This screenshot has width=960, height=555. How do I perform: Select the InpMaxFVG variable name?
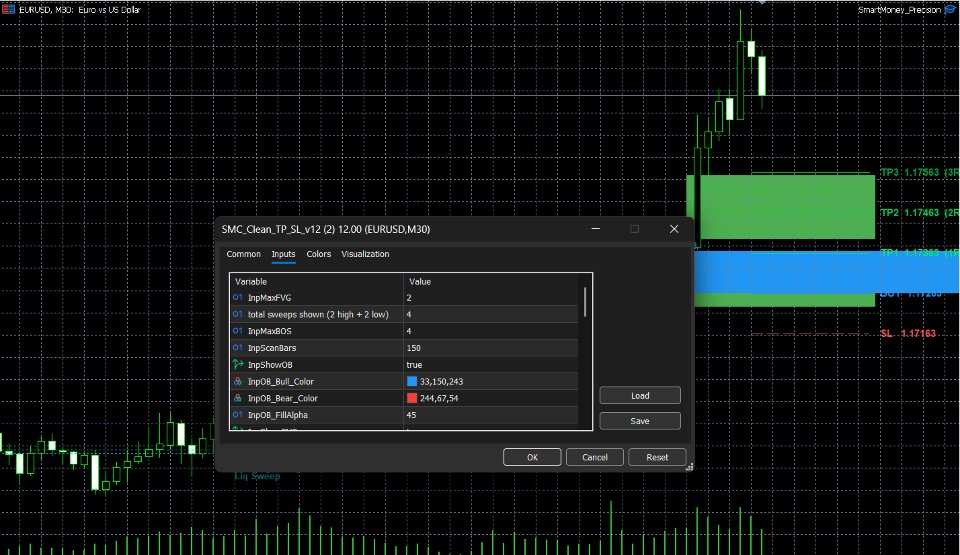[x=269, y=298]
